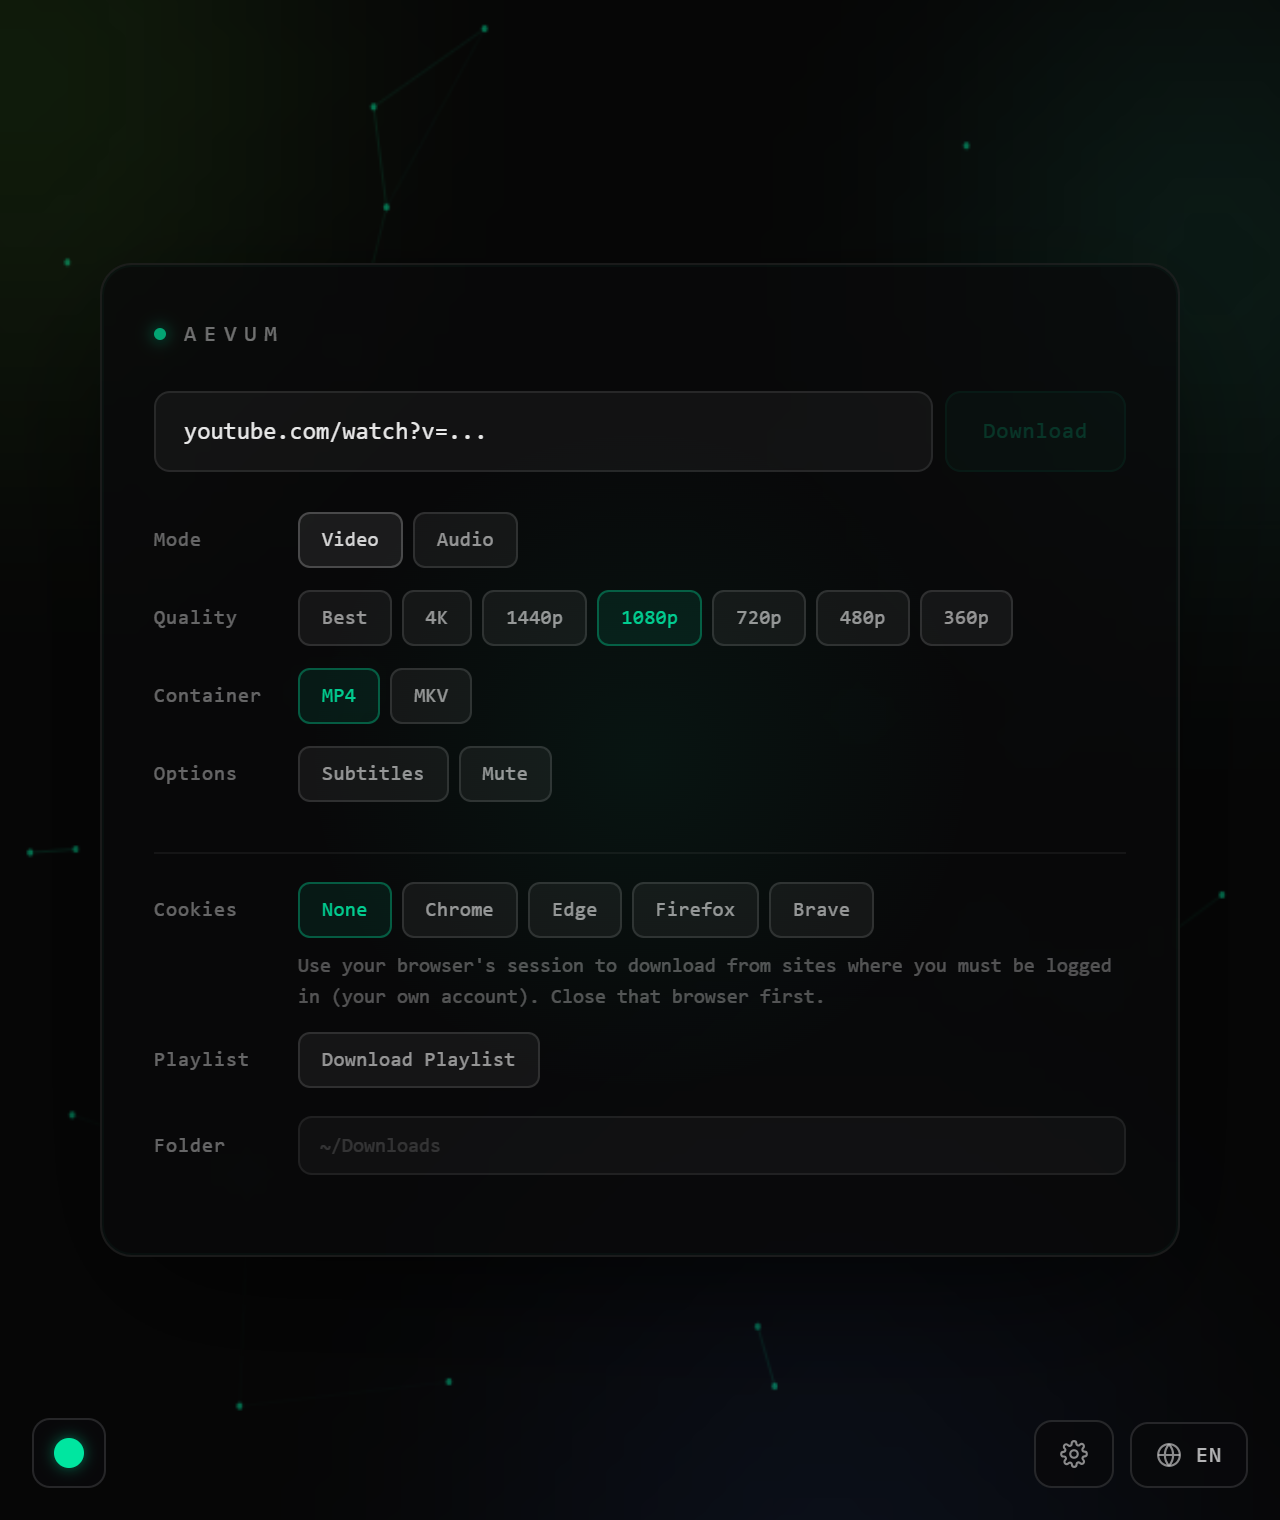This screenshot has height=1520, width=1280.
Task: Choose 360p quality
Action: click(x=966, y=618)
